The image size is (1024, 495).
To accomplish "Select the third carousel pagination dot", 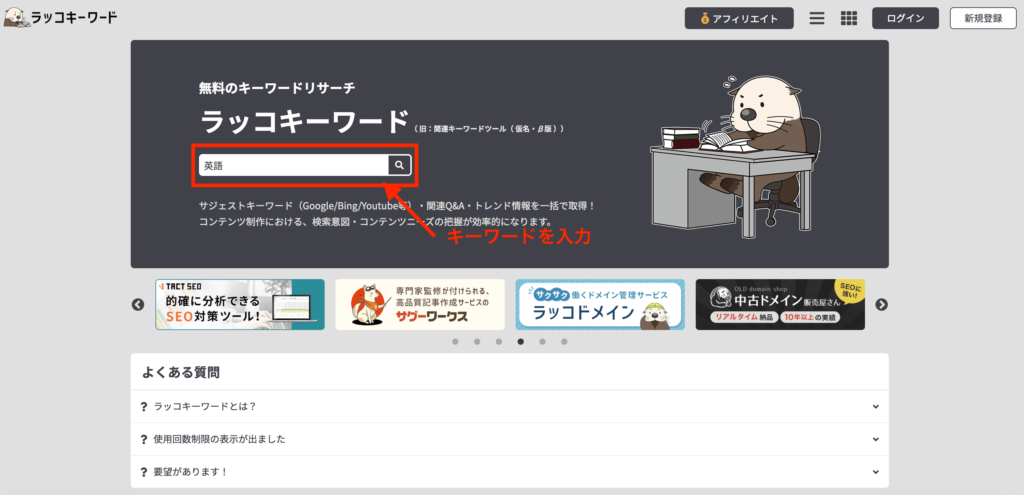I will coord(499,342).
